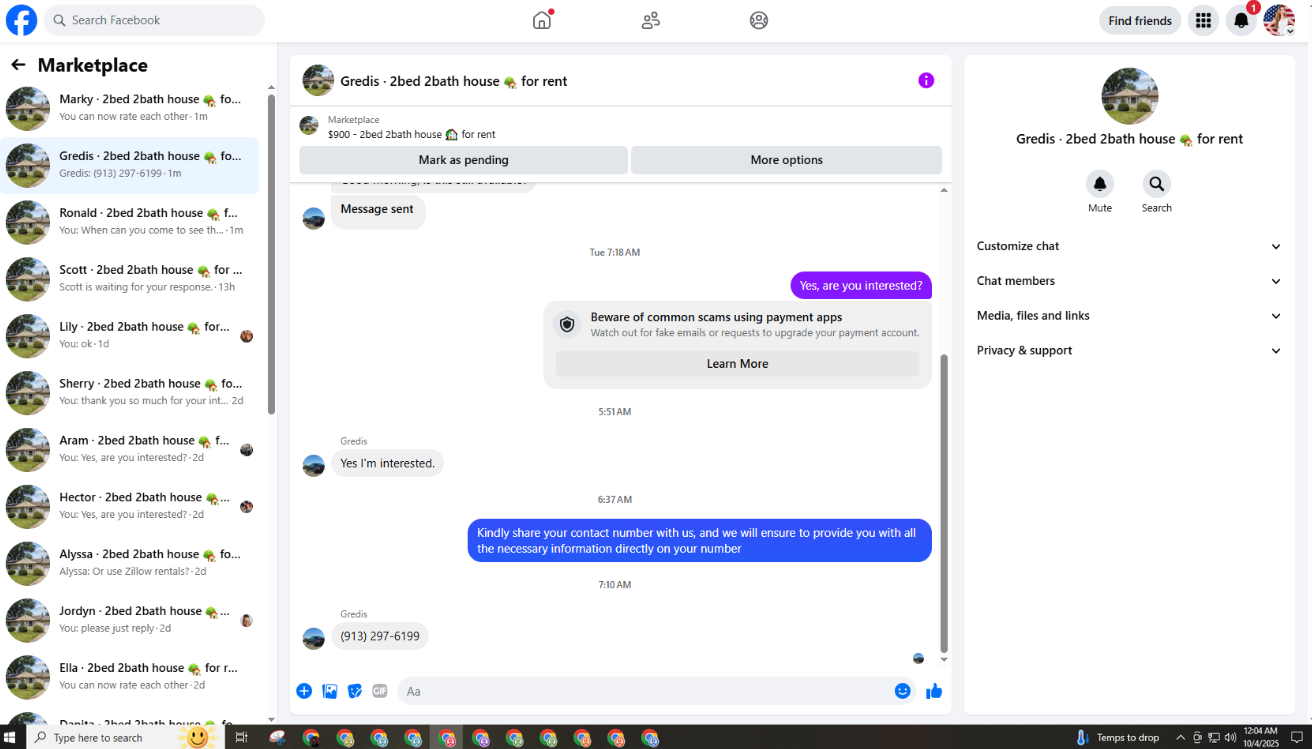
Task: Expand Media, files and links section
Action: (x=1129, y=316)
